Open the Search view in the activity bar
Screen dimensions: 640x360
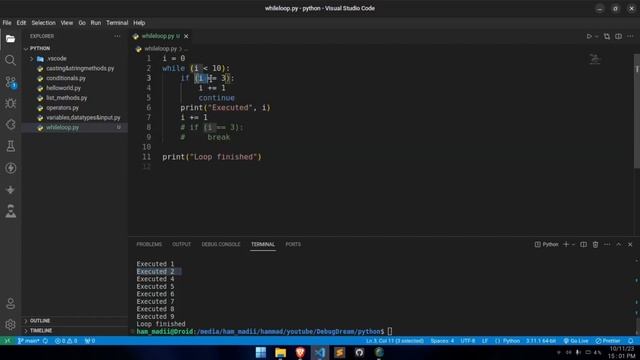click(11, 60)
